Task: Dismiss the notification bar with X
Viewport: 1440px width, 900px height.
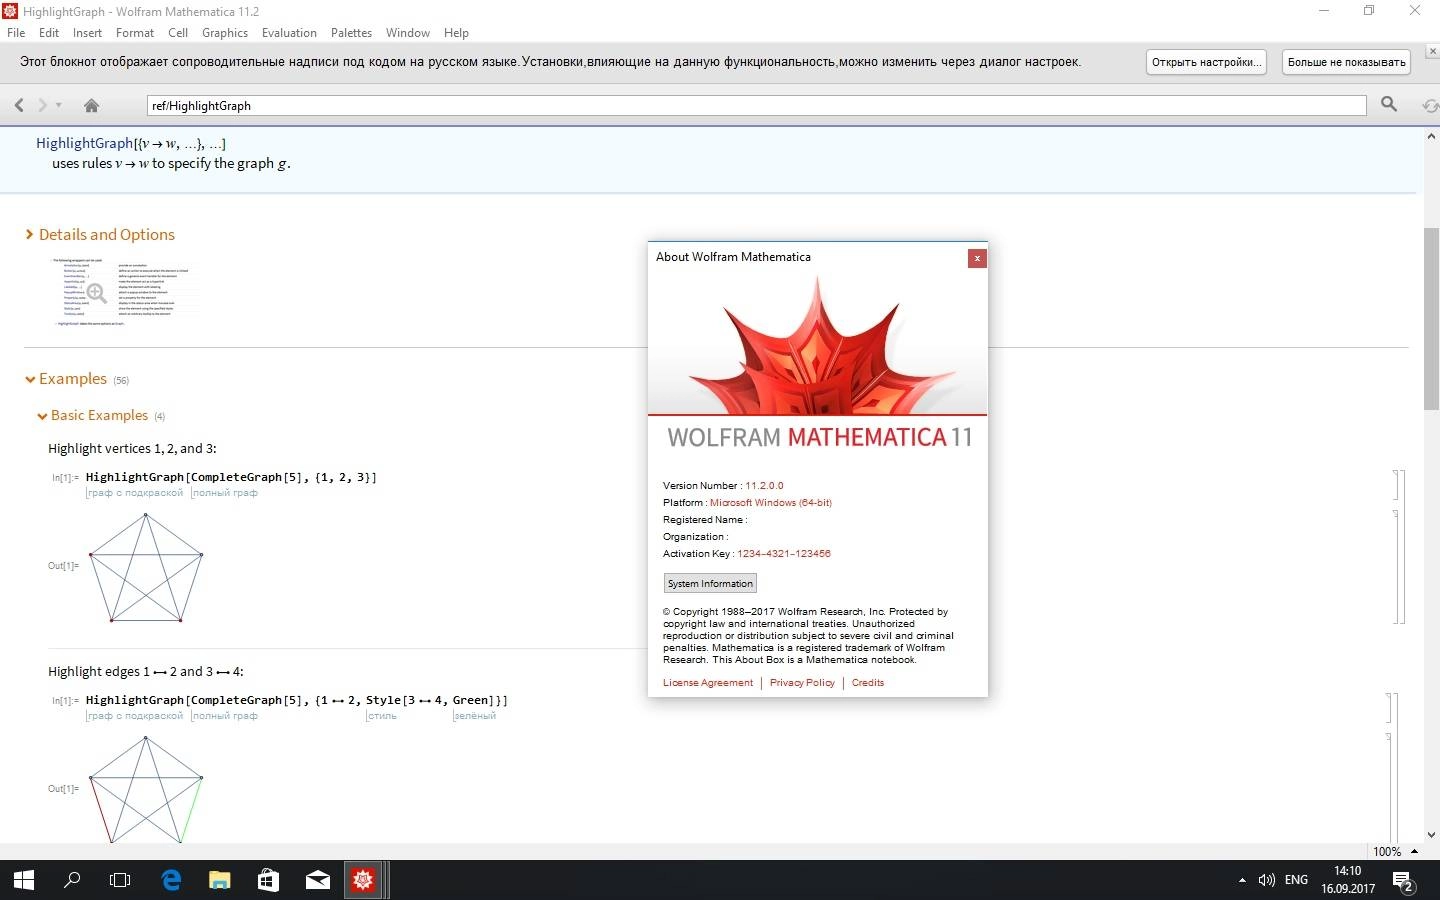Action: [x=1431, y=49]
